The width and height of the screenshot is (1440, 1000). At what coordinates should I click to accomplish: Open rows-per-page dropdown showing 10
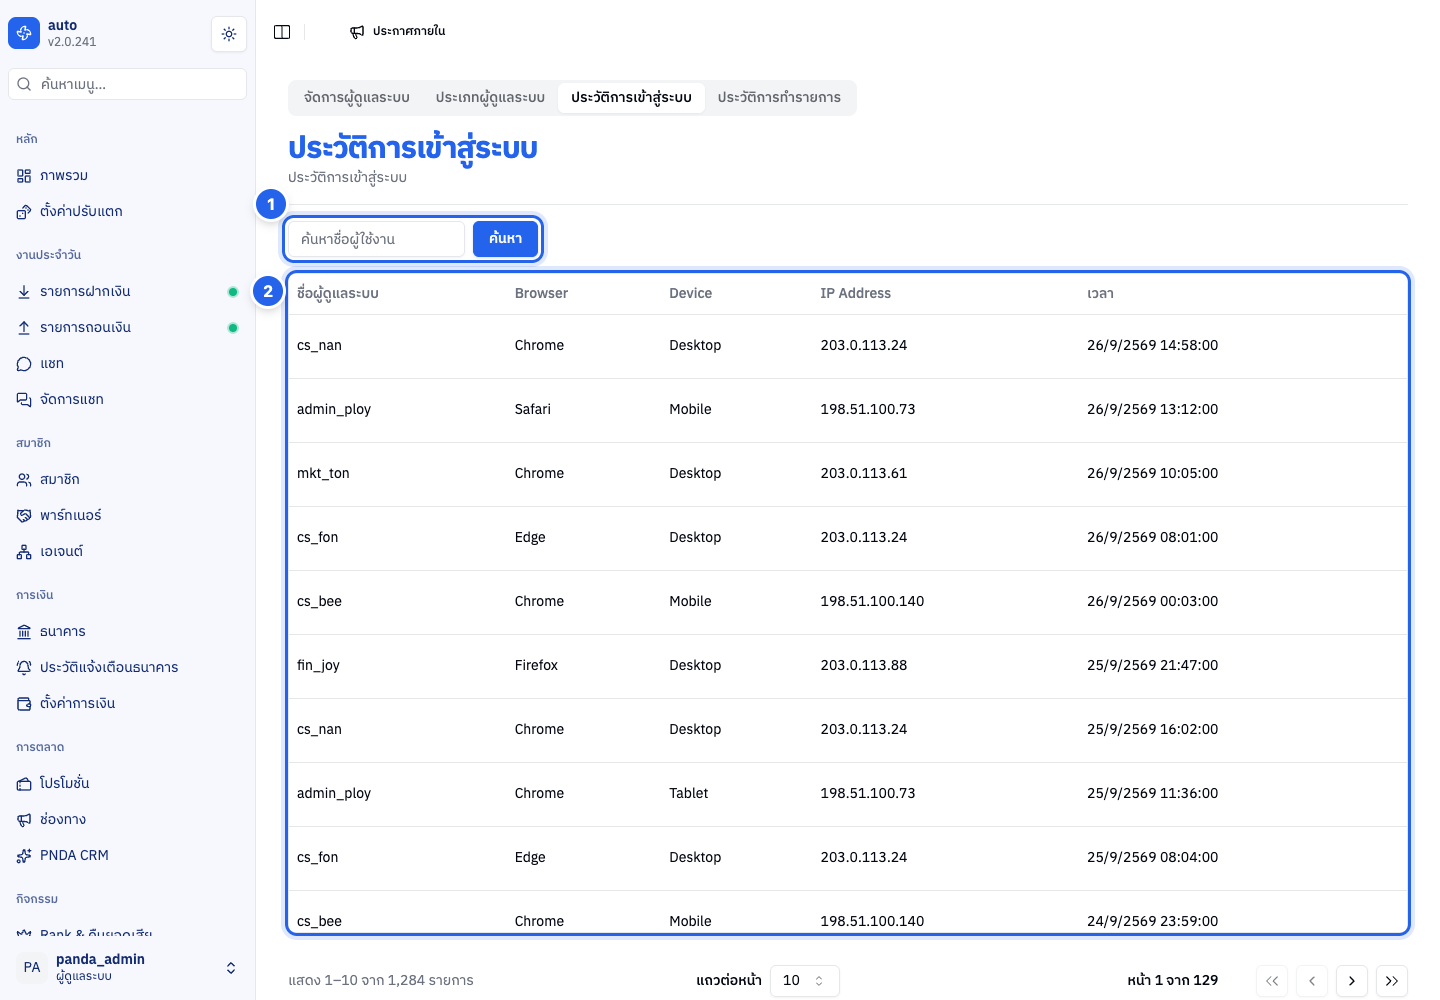click(x=805, y=981)
